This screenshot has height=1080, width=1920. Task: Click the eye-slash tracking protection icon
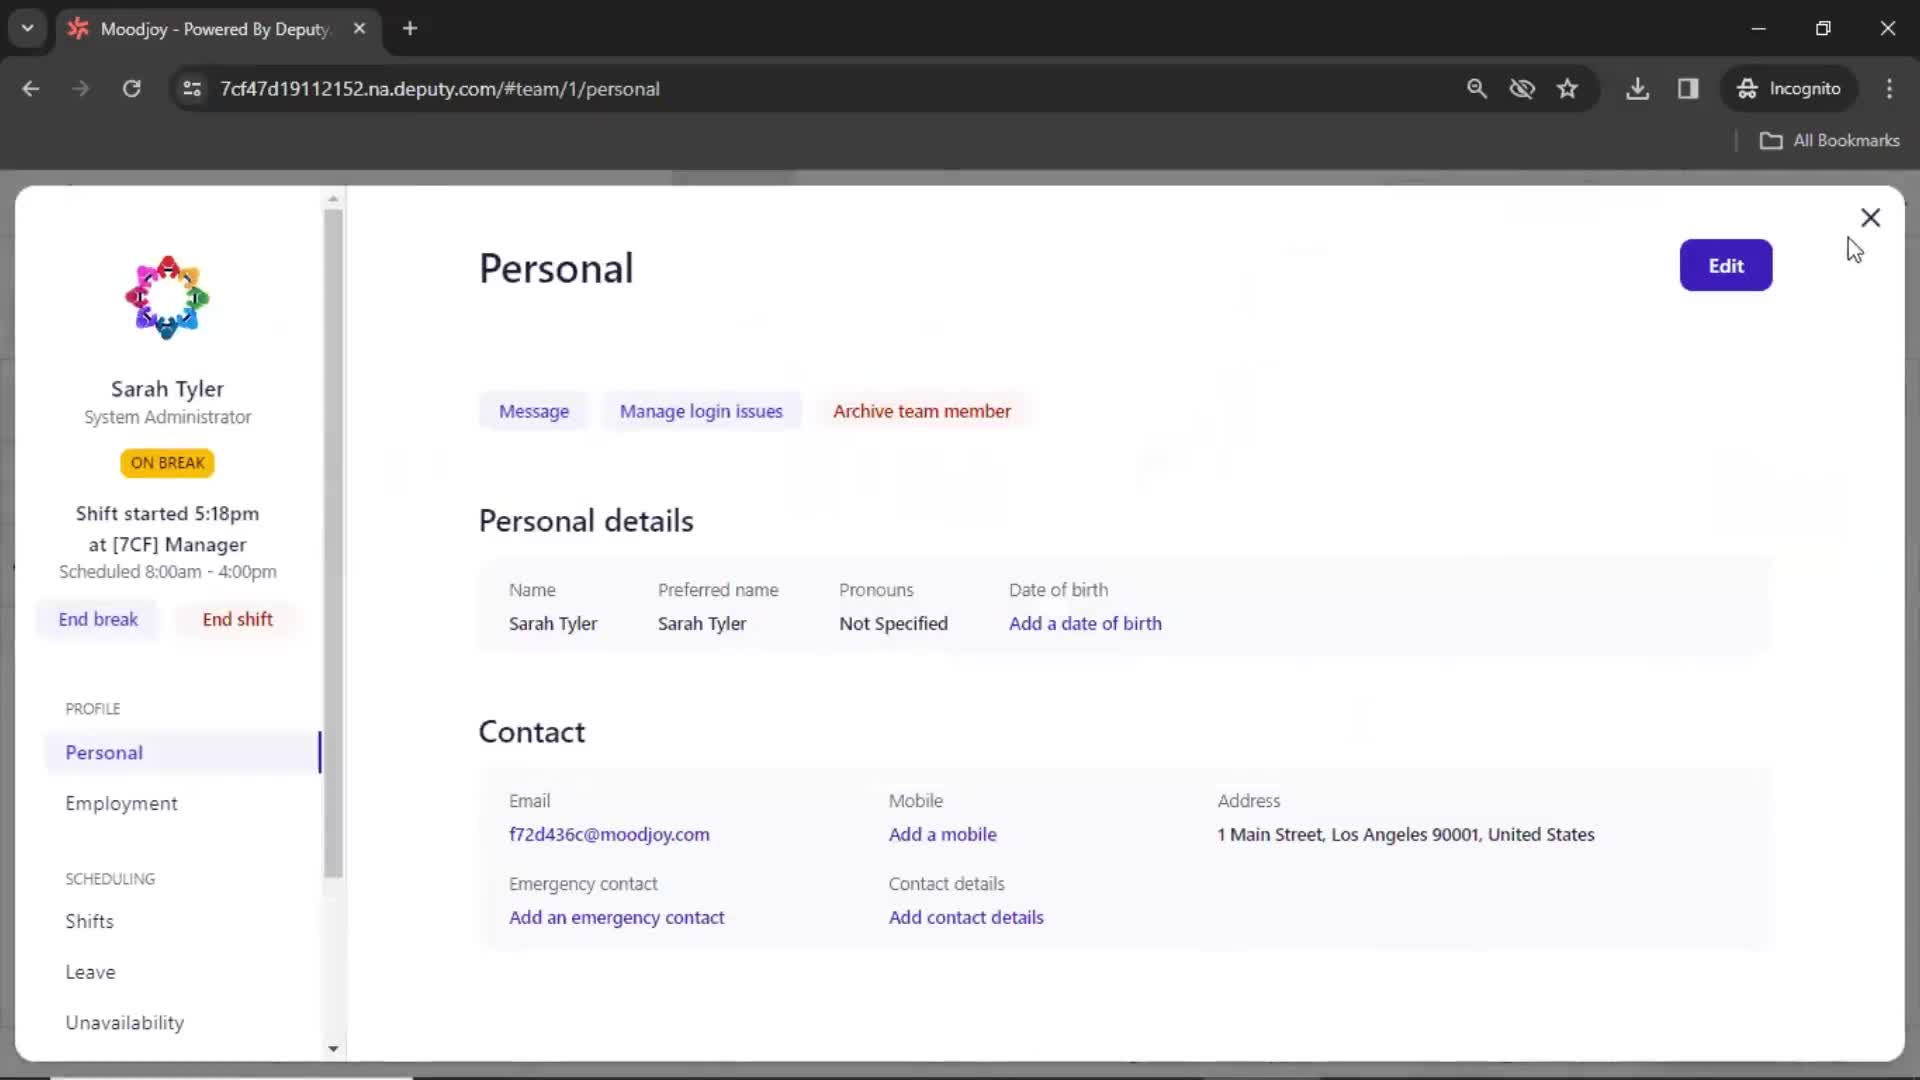1522,89
